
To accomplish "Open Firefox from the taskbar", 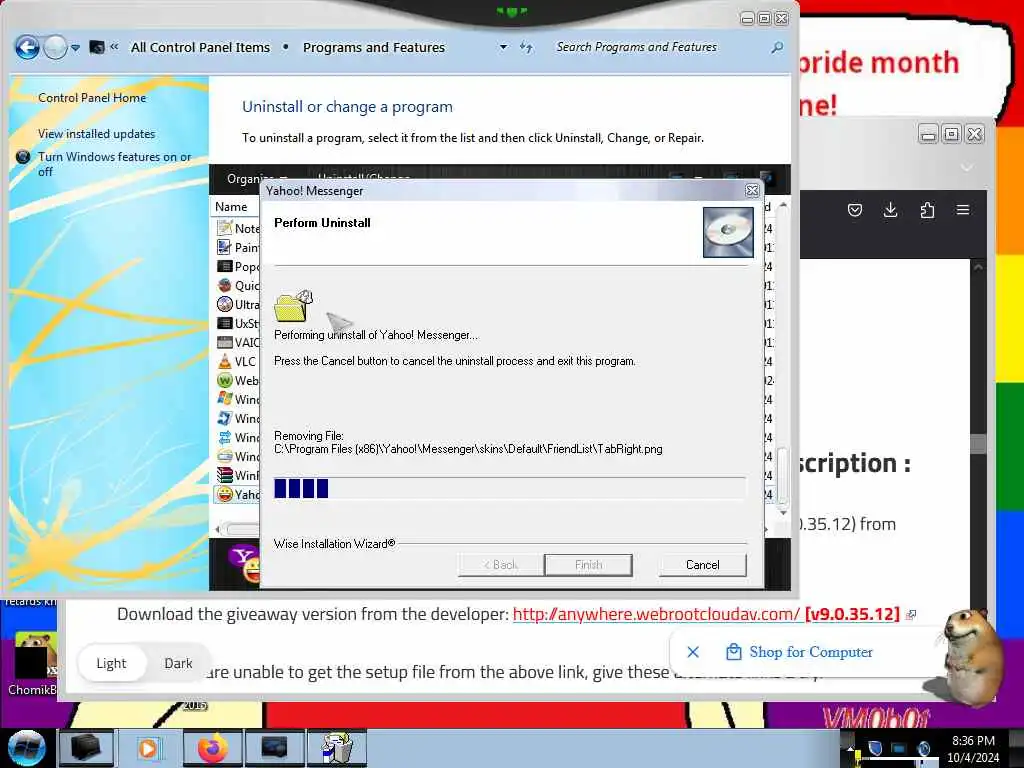I will click(213, 748).
